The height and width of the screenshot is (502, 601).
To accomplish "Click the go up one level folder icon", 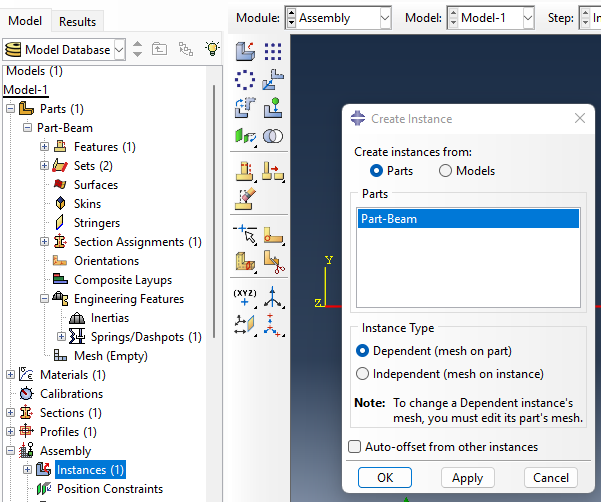I will [159, 49].
